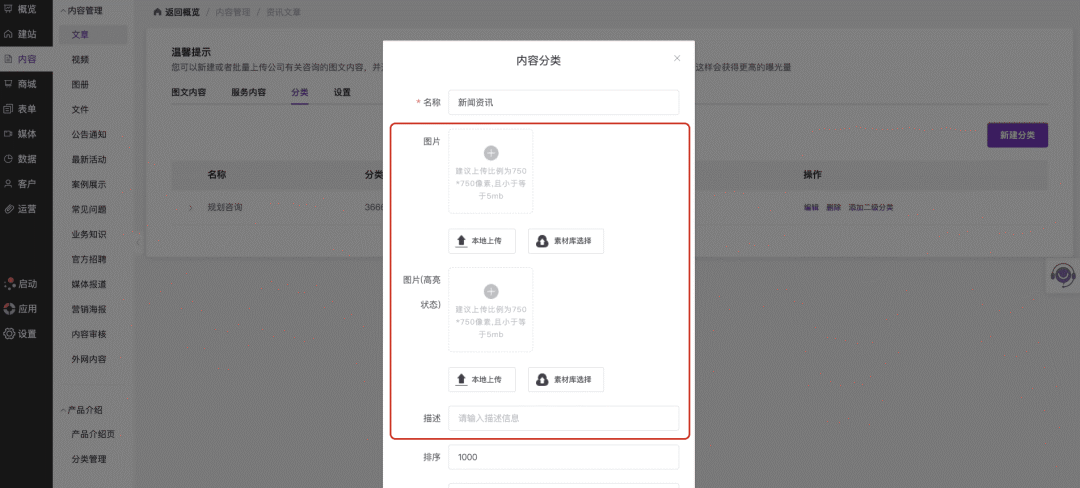
Task: Open customer service headset widget
Action: (1063, 275)
